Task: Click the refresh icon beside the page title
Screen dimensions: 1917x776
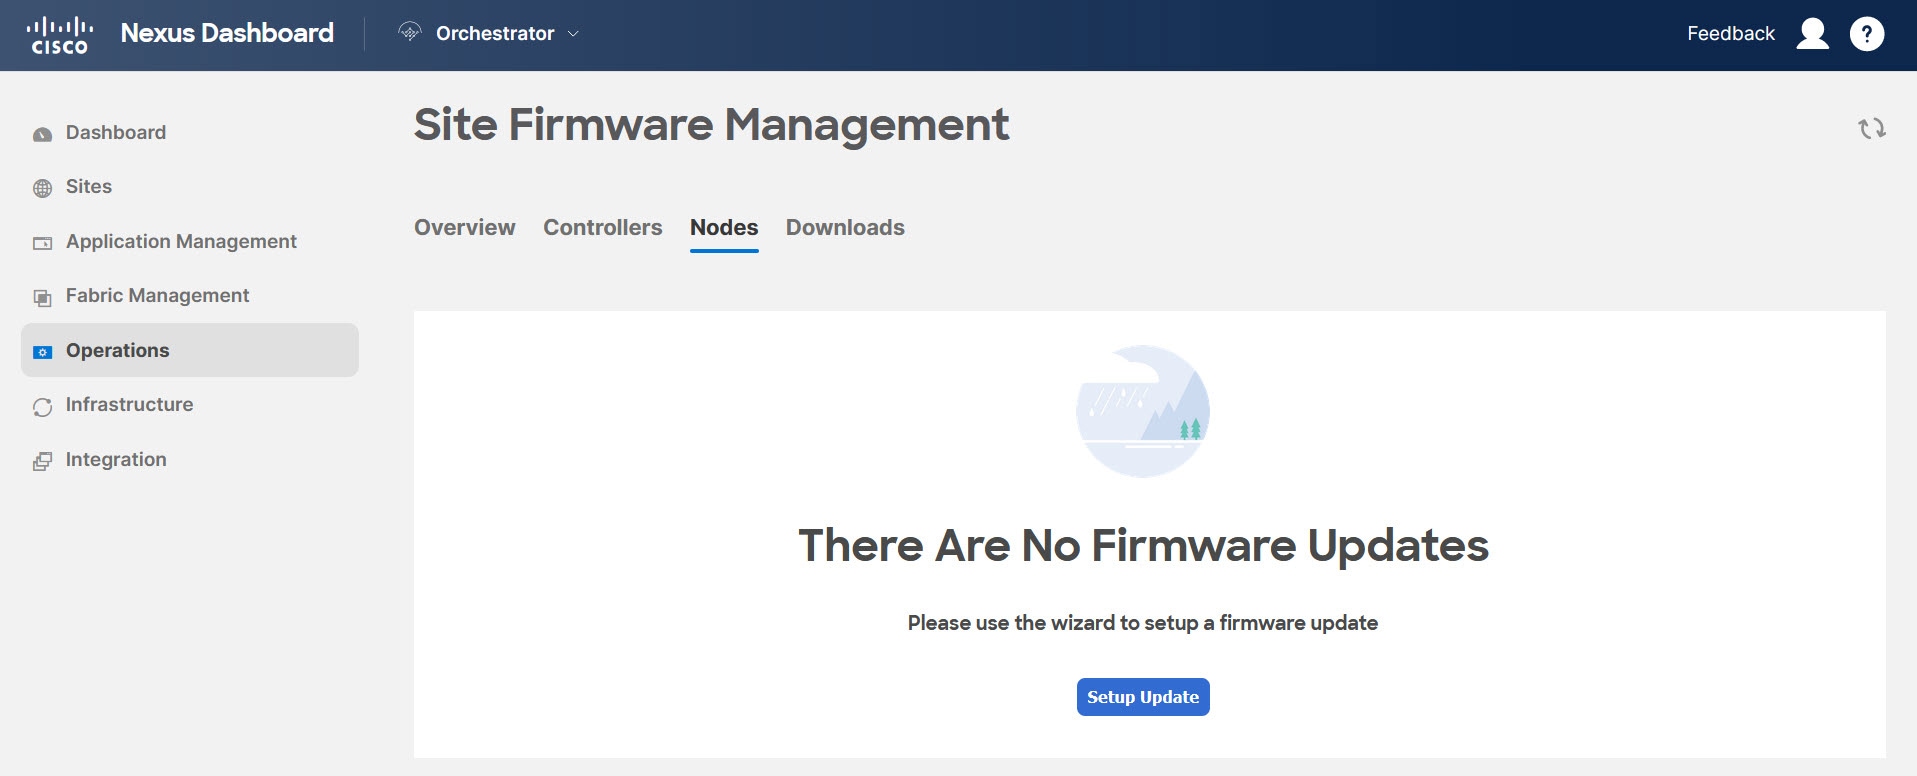Action: pos(1872,128)
